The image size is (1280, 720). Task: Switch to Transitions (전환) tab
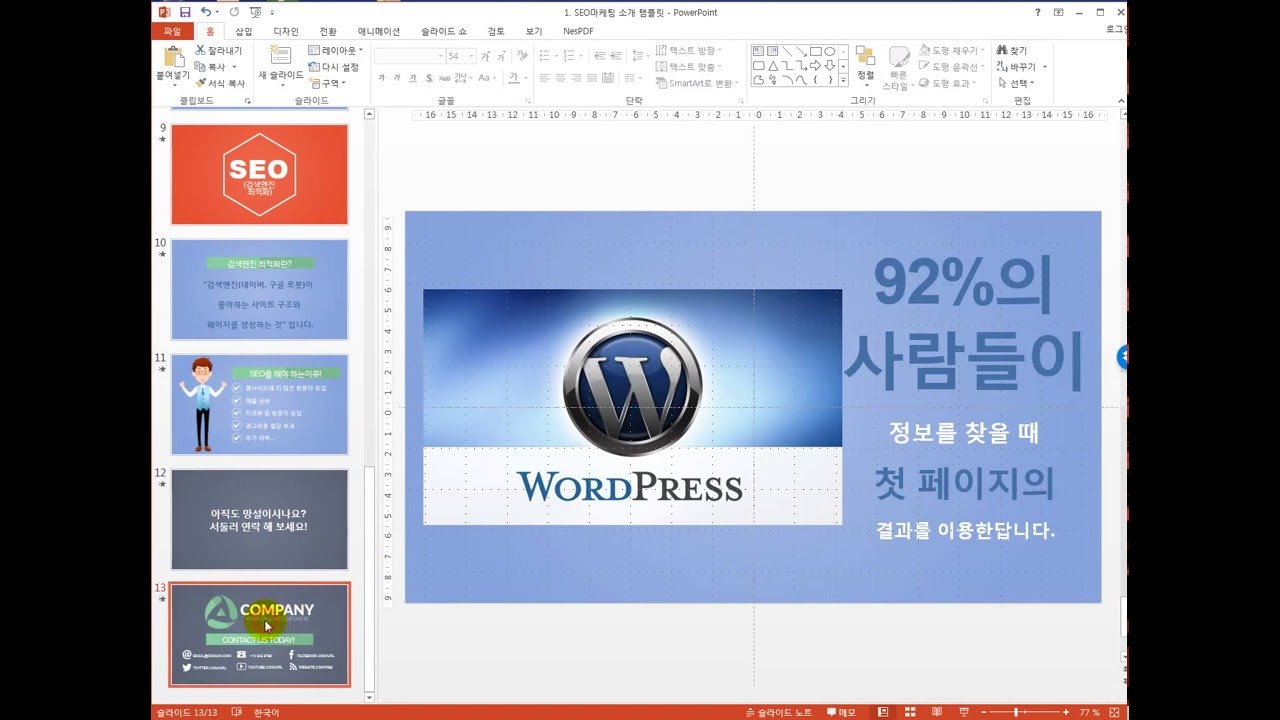[328, 31]
